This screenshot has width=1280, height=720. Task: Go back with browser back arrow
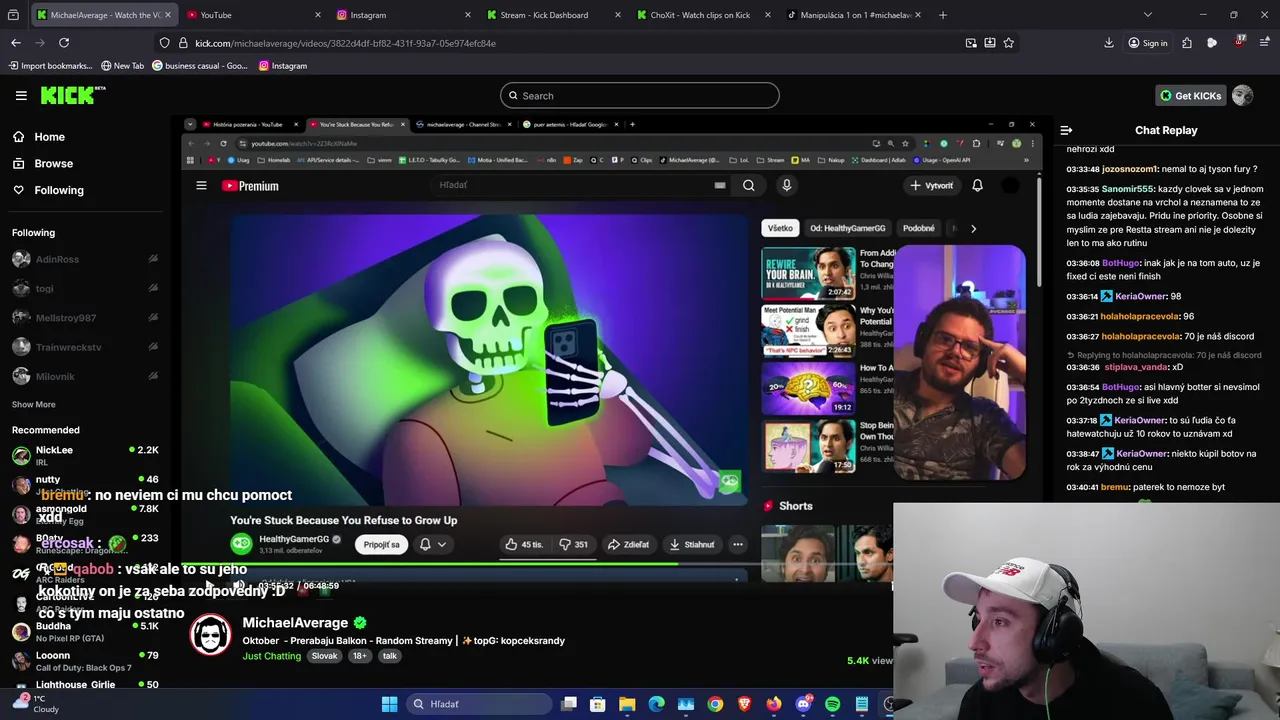[16, 43]
